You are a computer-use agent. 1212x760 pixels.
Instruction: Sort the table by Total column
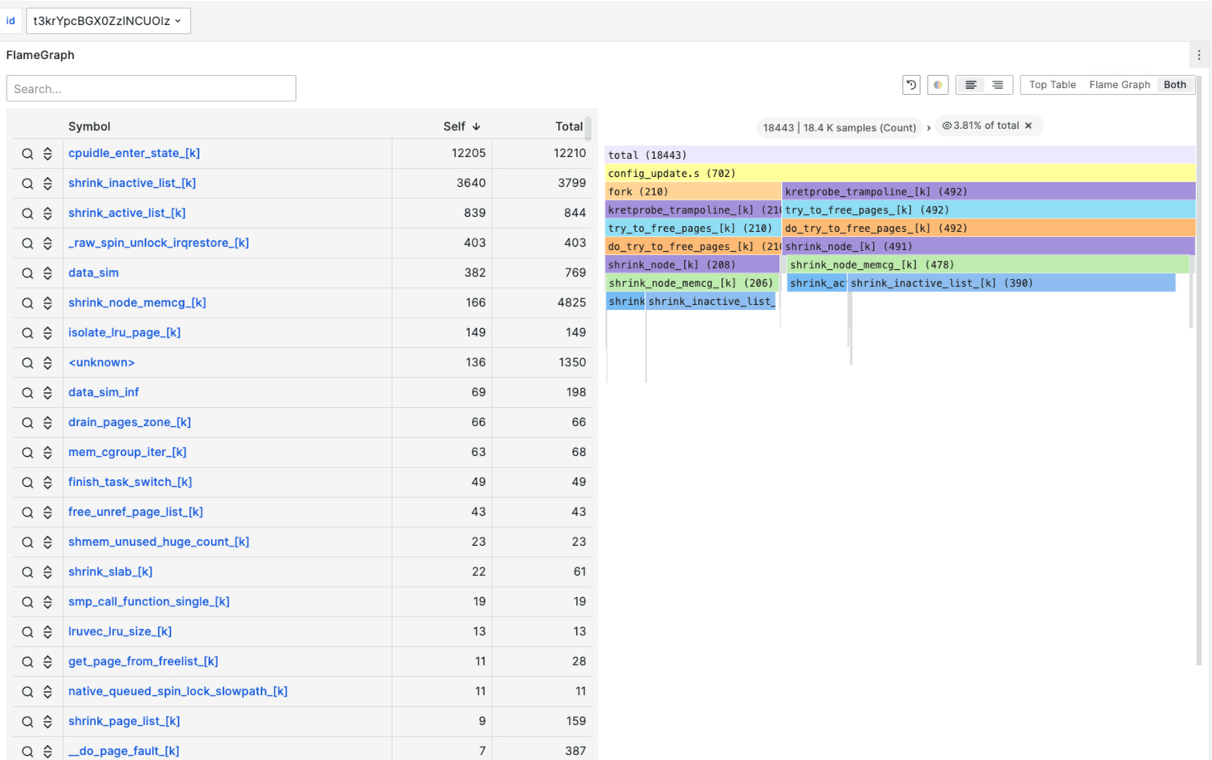coord(568,126)
